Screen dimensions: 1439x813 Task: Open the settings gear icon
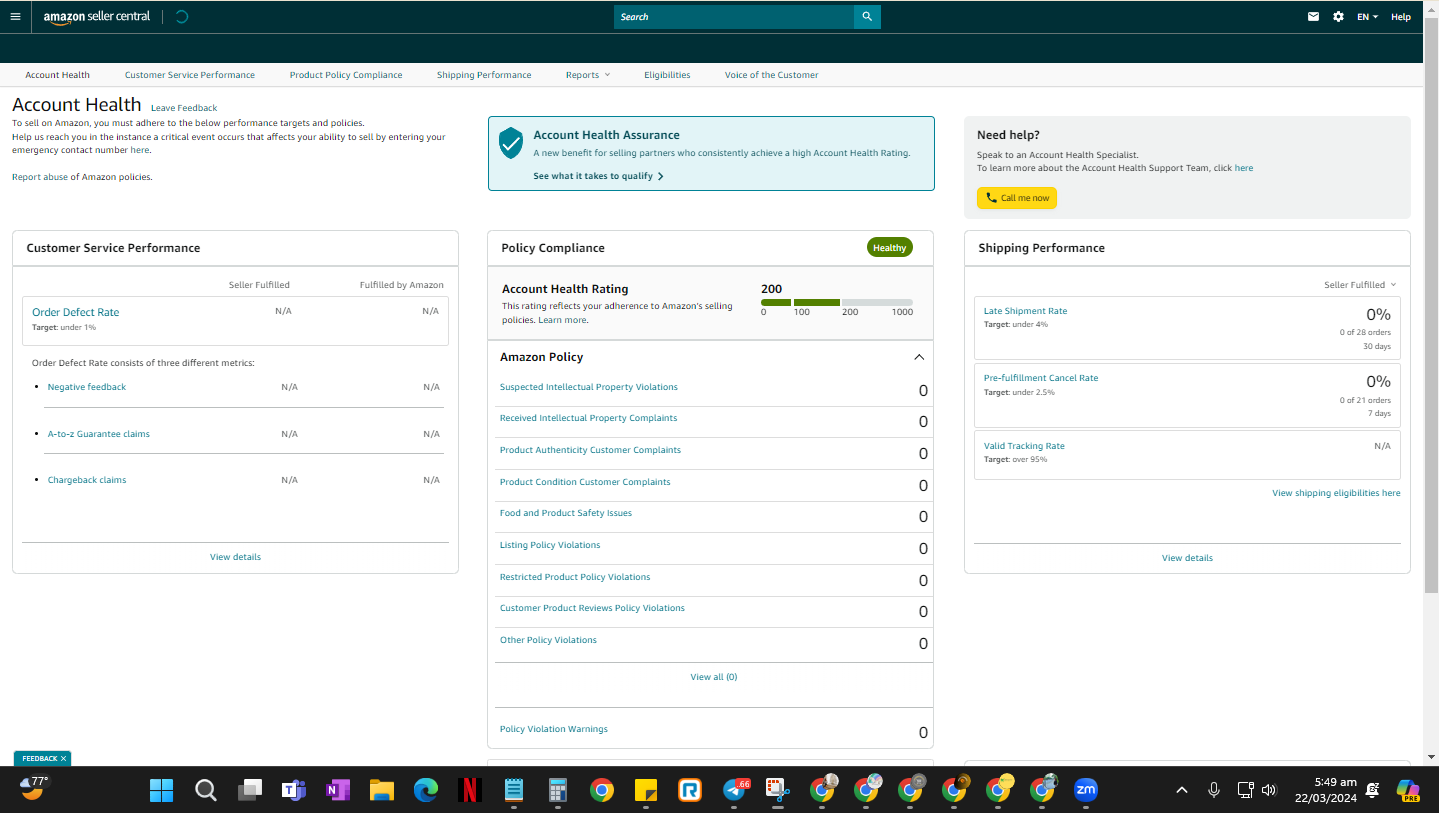(1338, 17)
